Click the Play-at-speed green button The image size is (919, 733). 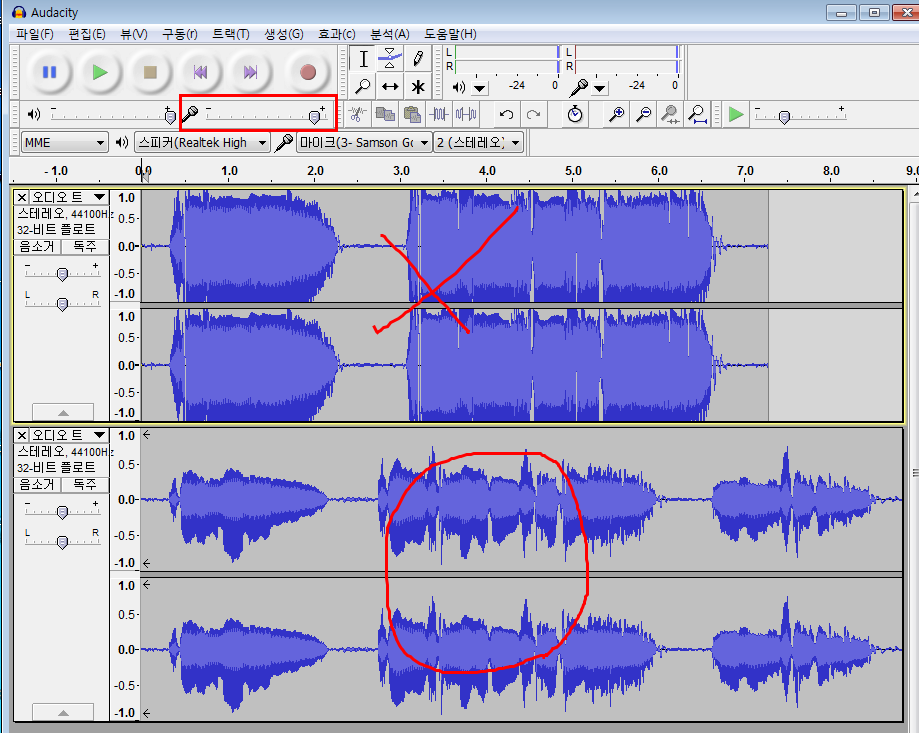[x=736, y=114]
